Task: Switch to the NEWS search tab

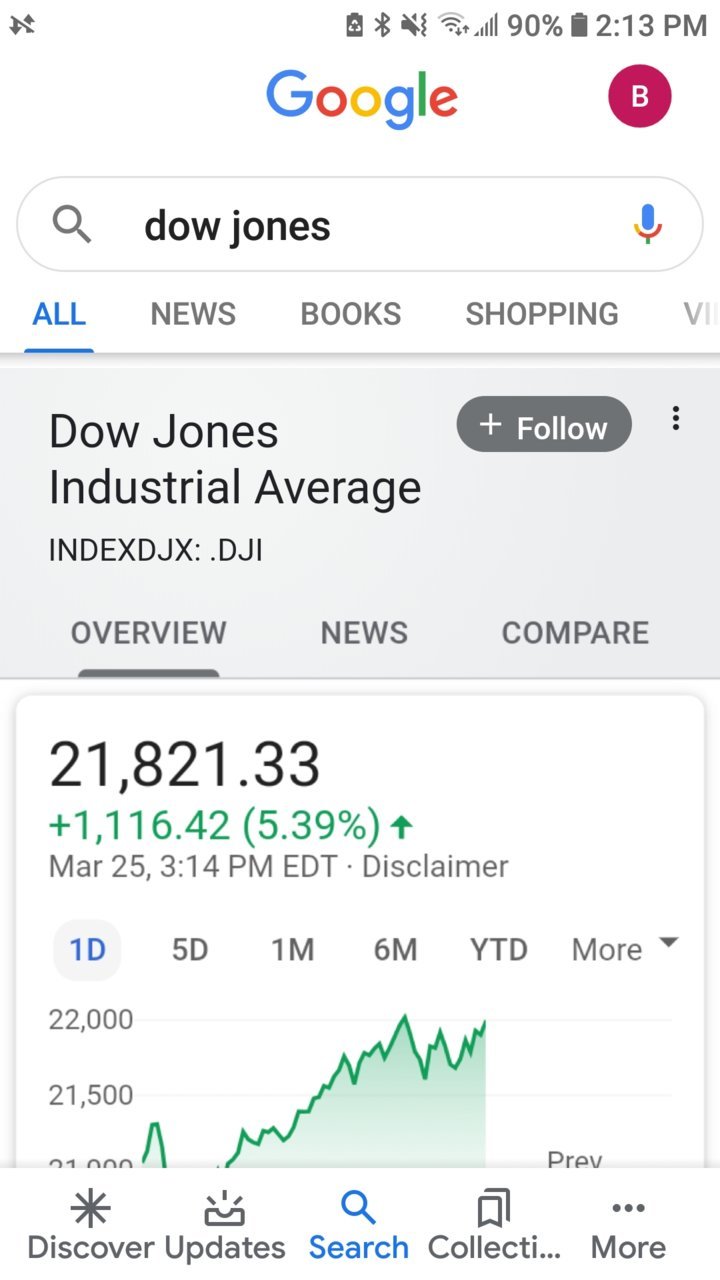Action: point(193,314)
